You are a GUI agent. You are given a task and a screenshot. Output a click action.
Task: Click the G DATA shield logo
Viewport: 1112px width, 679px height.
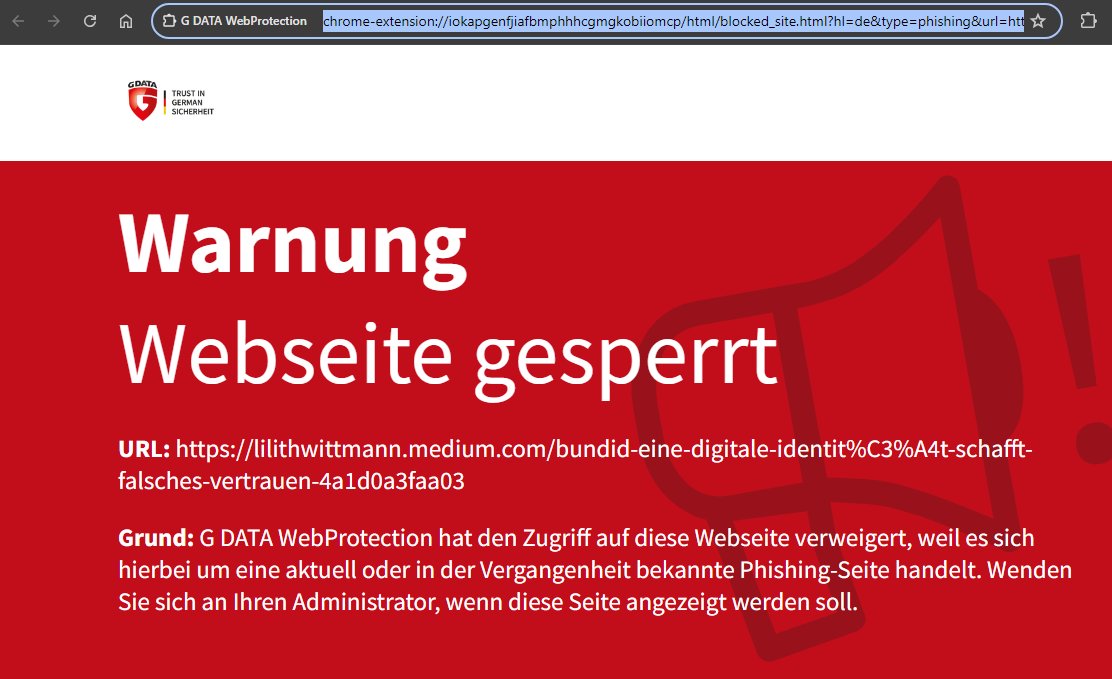[143, 101]
